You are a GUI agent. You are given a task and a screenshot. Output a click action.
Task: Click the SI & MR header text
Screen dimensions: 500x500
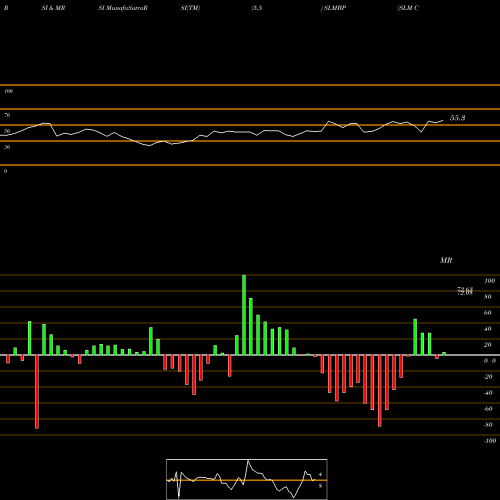53,8
